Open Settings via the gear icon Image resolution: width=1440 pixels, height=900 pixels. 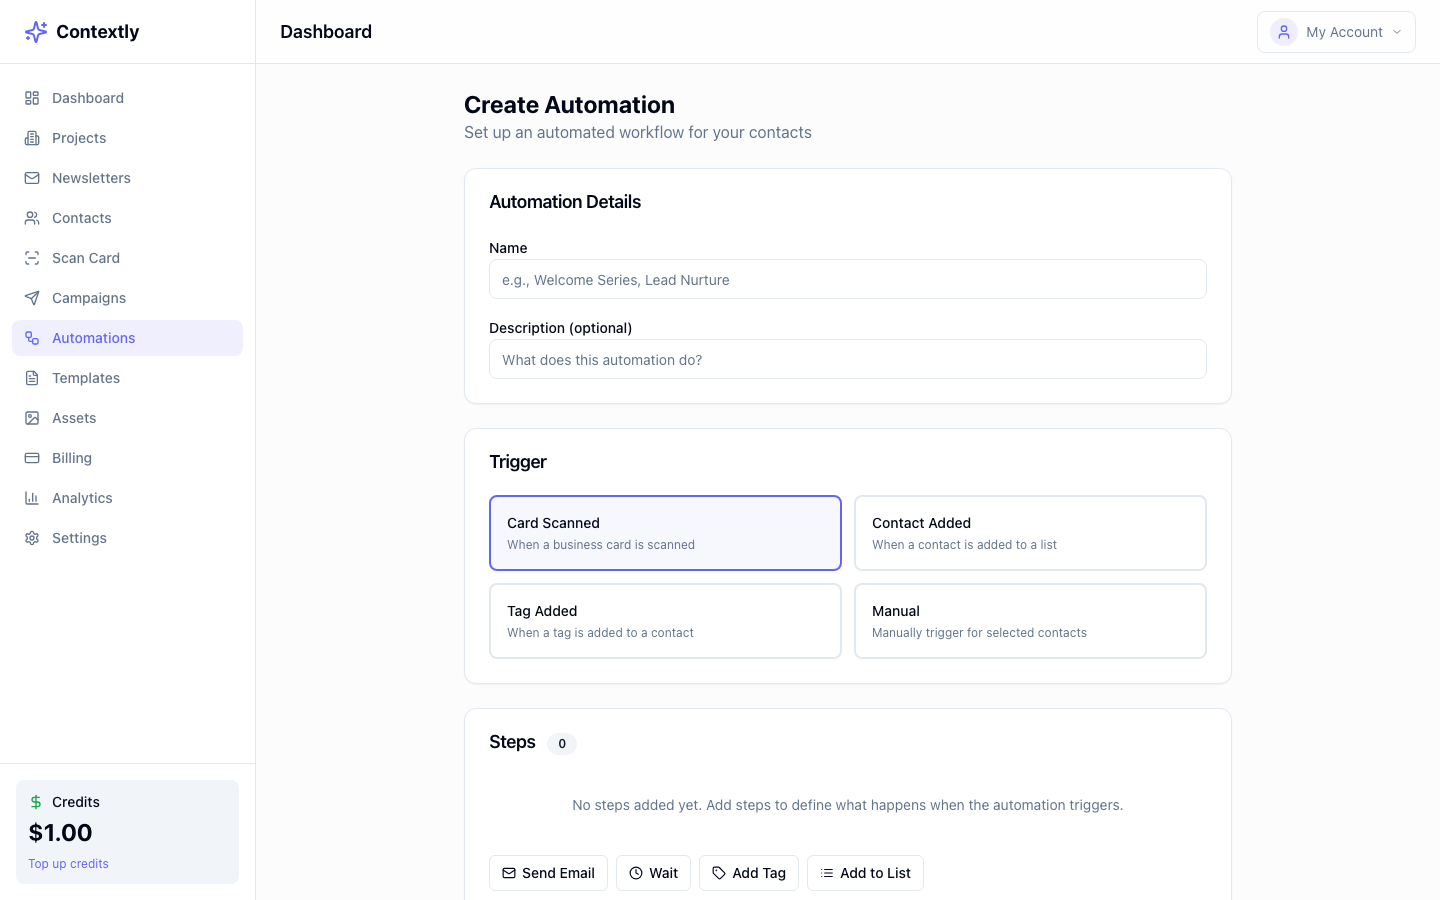click(31, 538)
